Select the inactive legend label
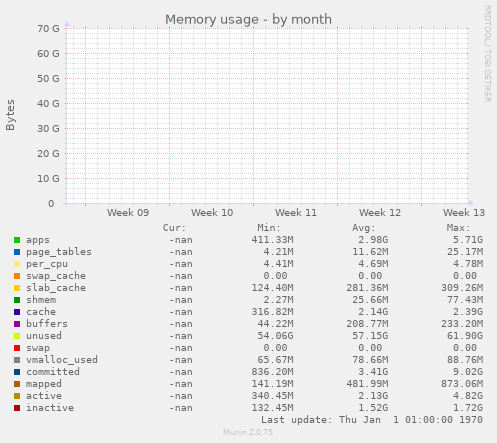497x443 pixels. click(50, 408)
